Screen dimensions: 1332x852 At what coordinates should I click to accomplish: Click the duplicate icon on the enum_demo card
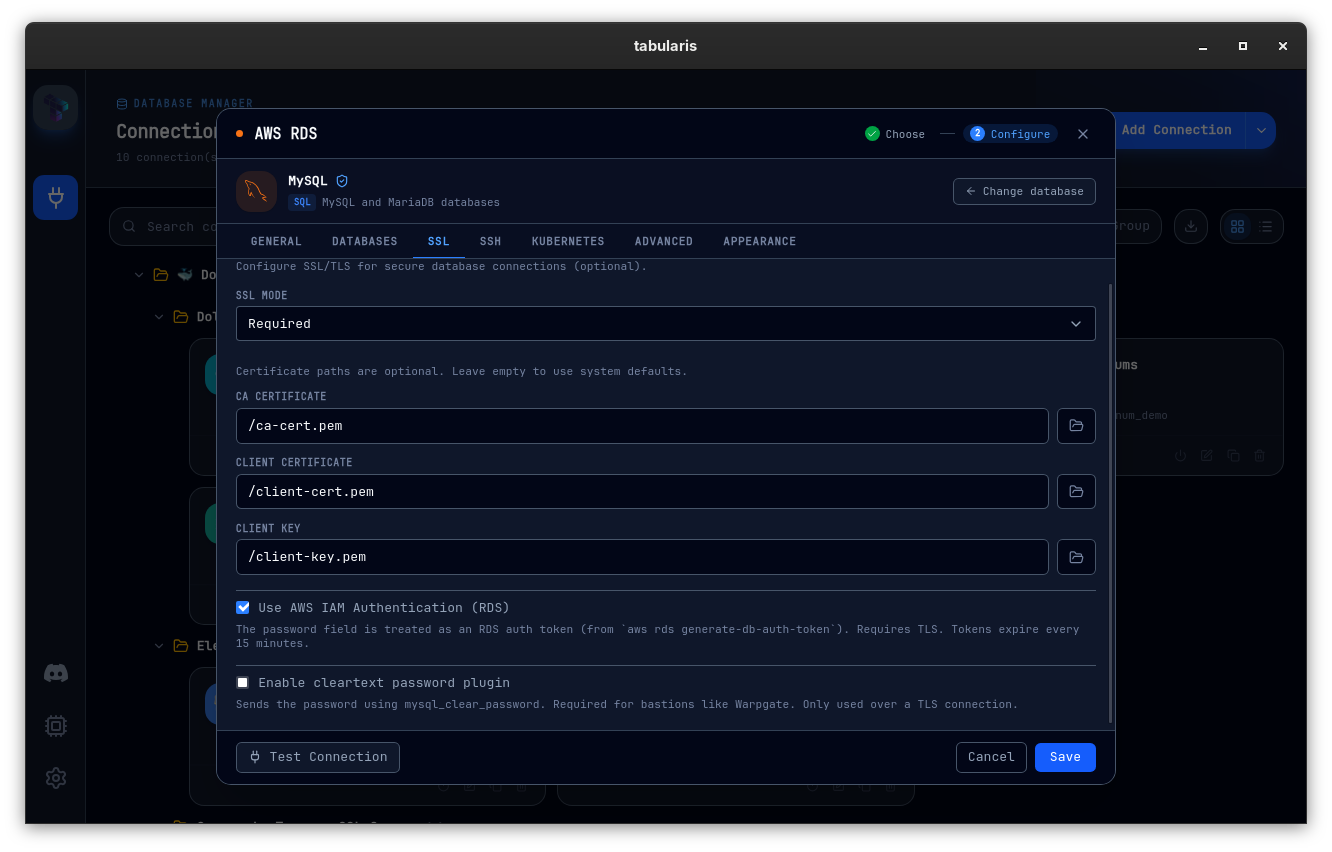point(1233,456)
